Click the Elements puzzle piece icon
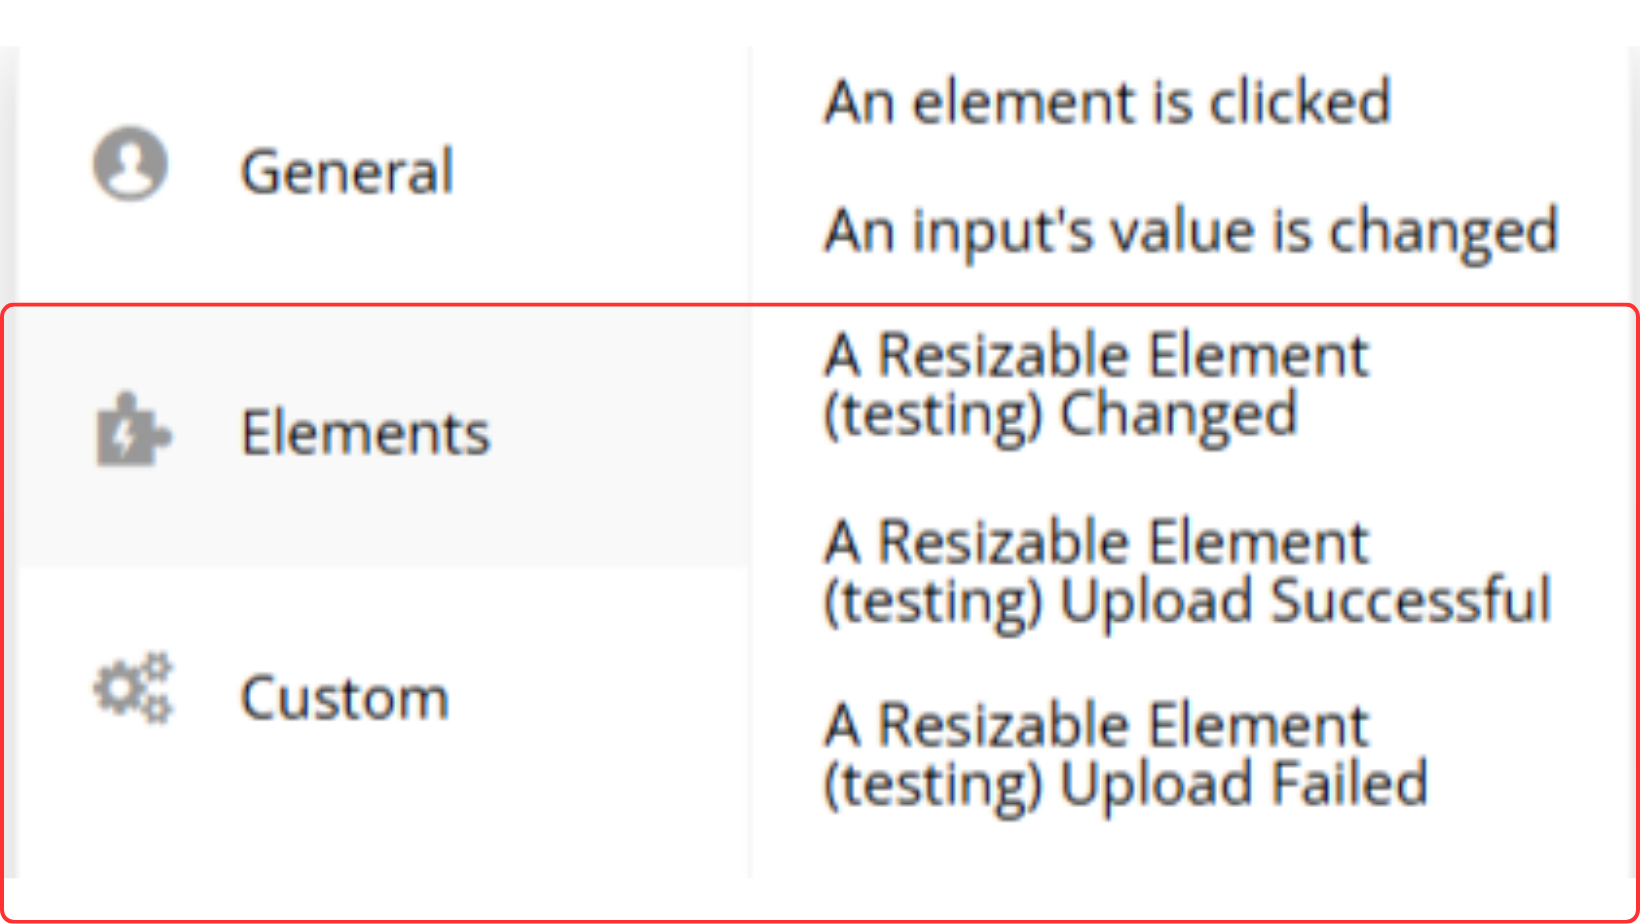Image resolution: width=1640 pixels, height=924 pixels. (x=132, y=431)
